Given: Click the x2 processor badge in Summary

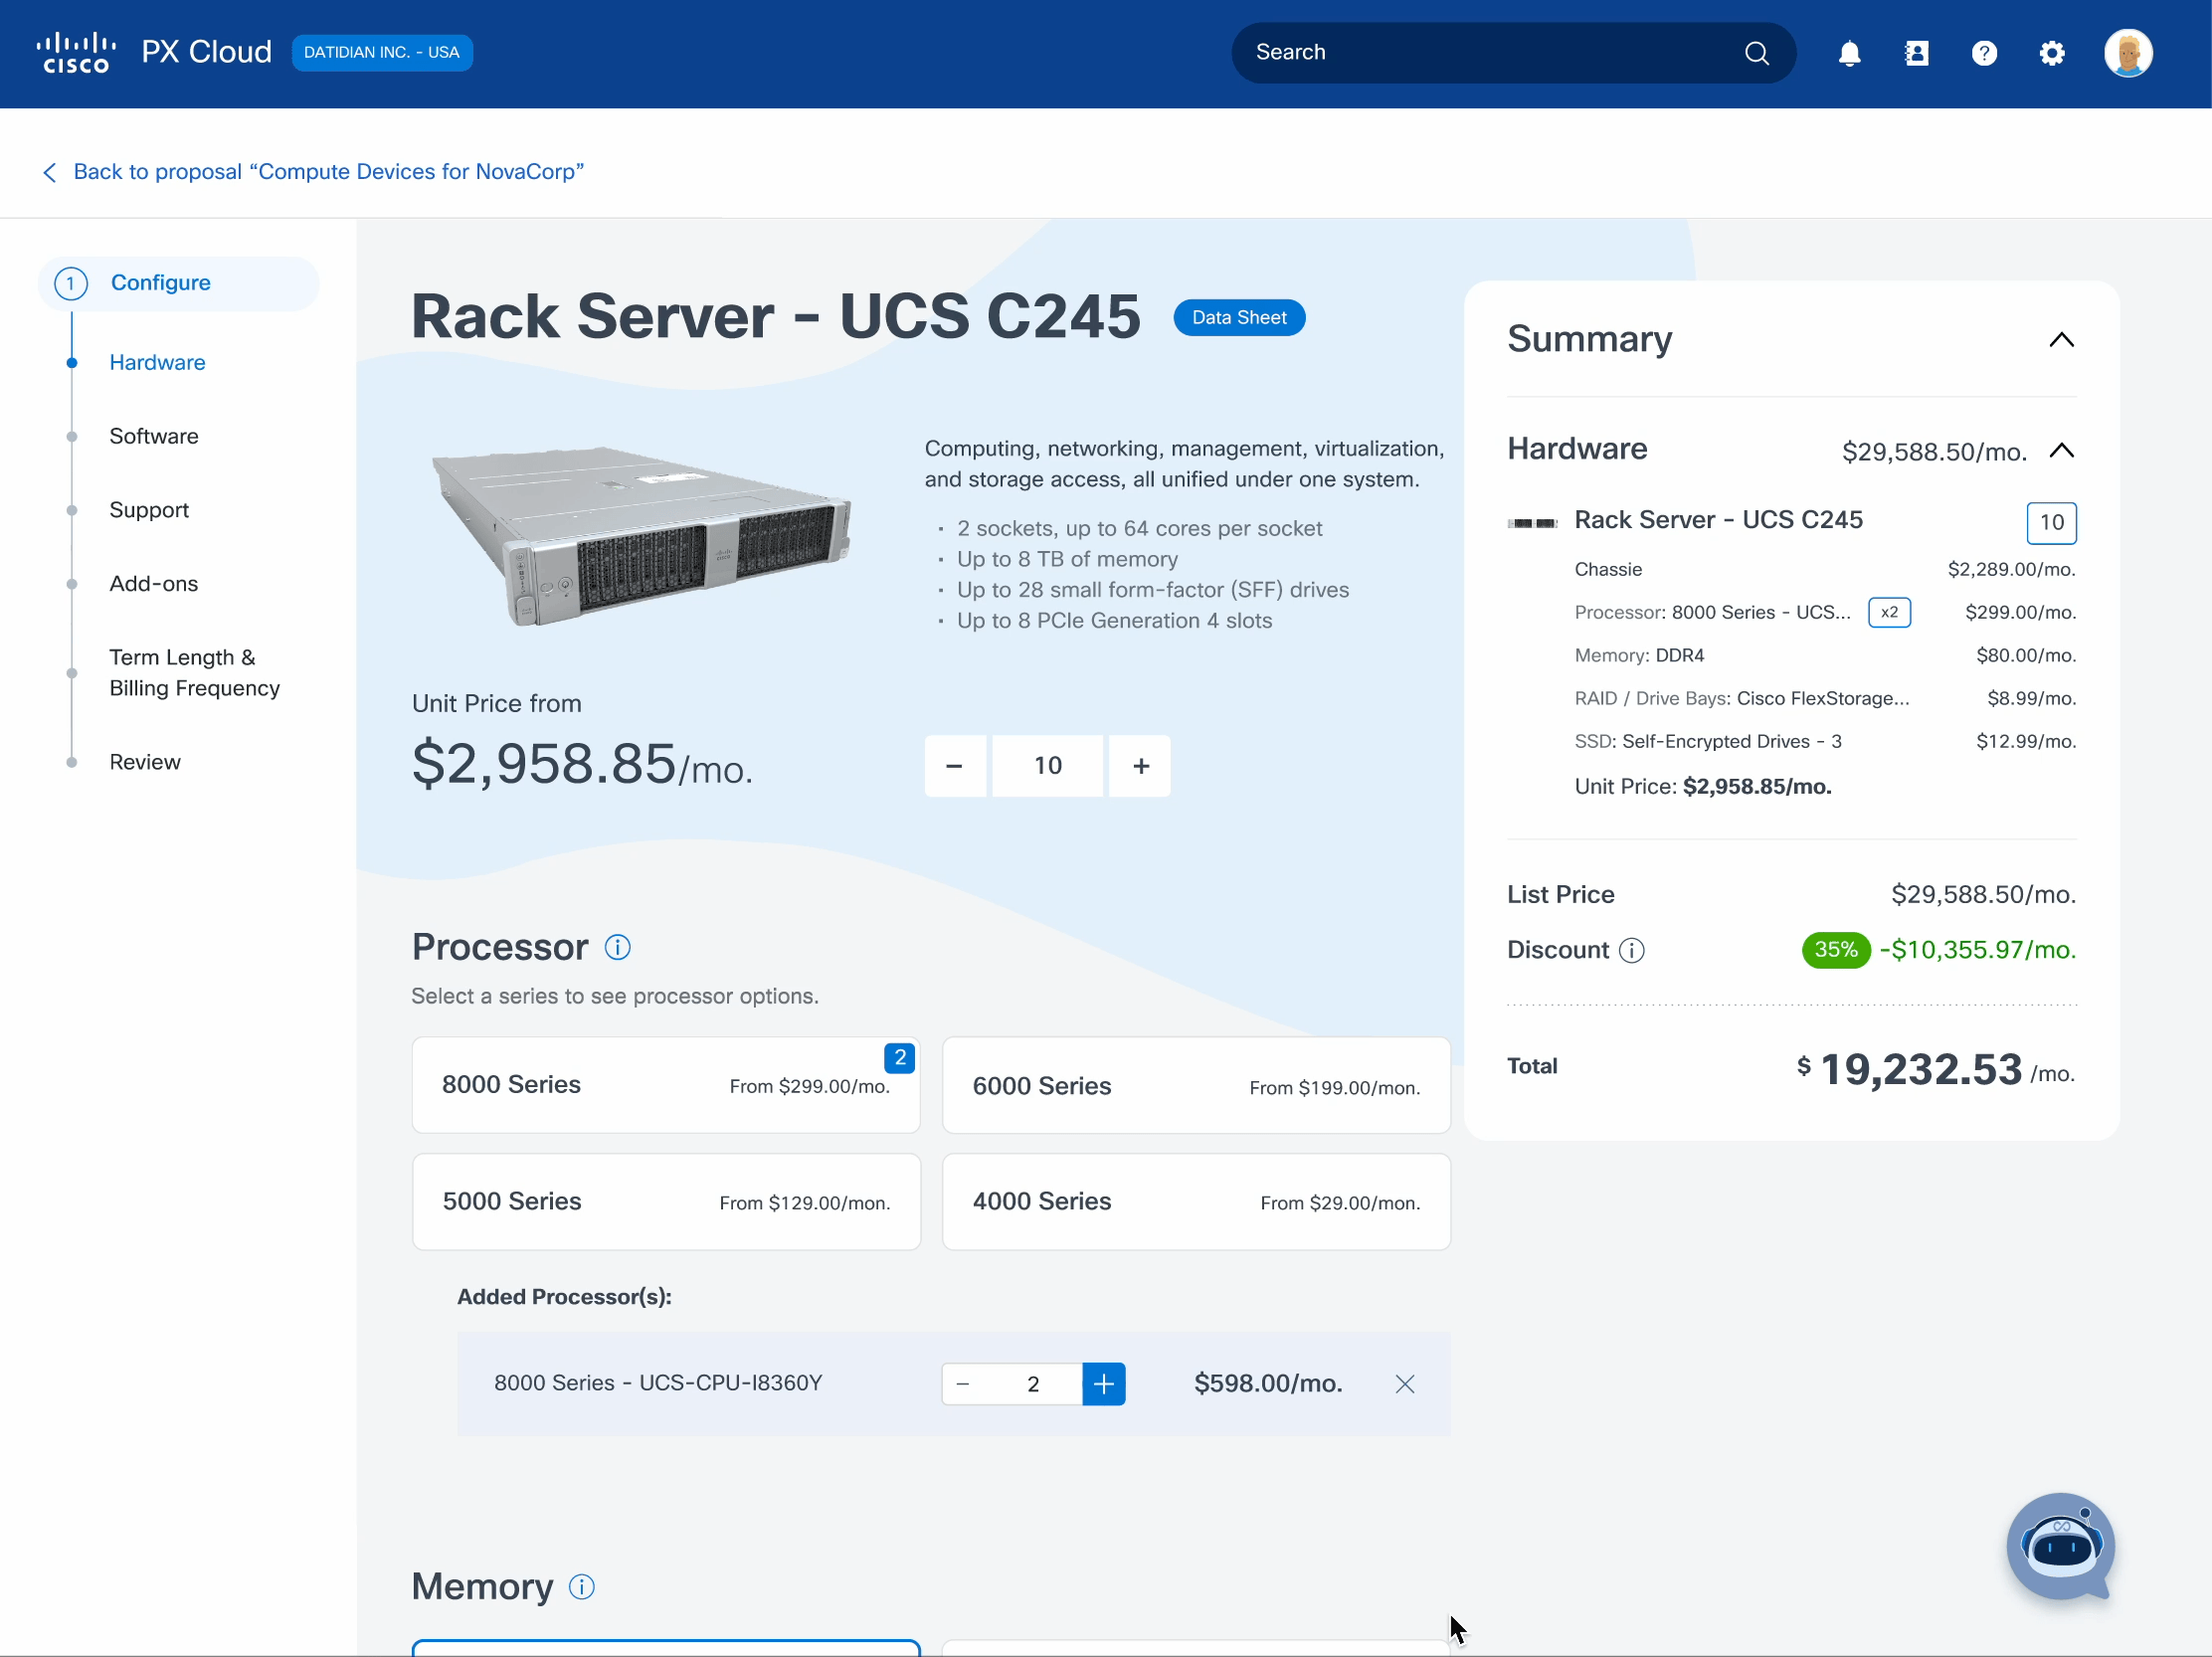Looking at the screenshot, I should (x=1889, y=612).
